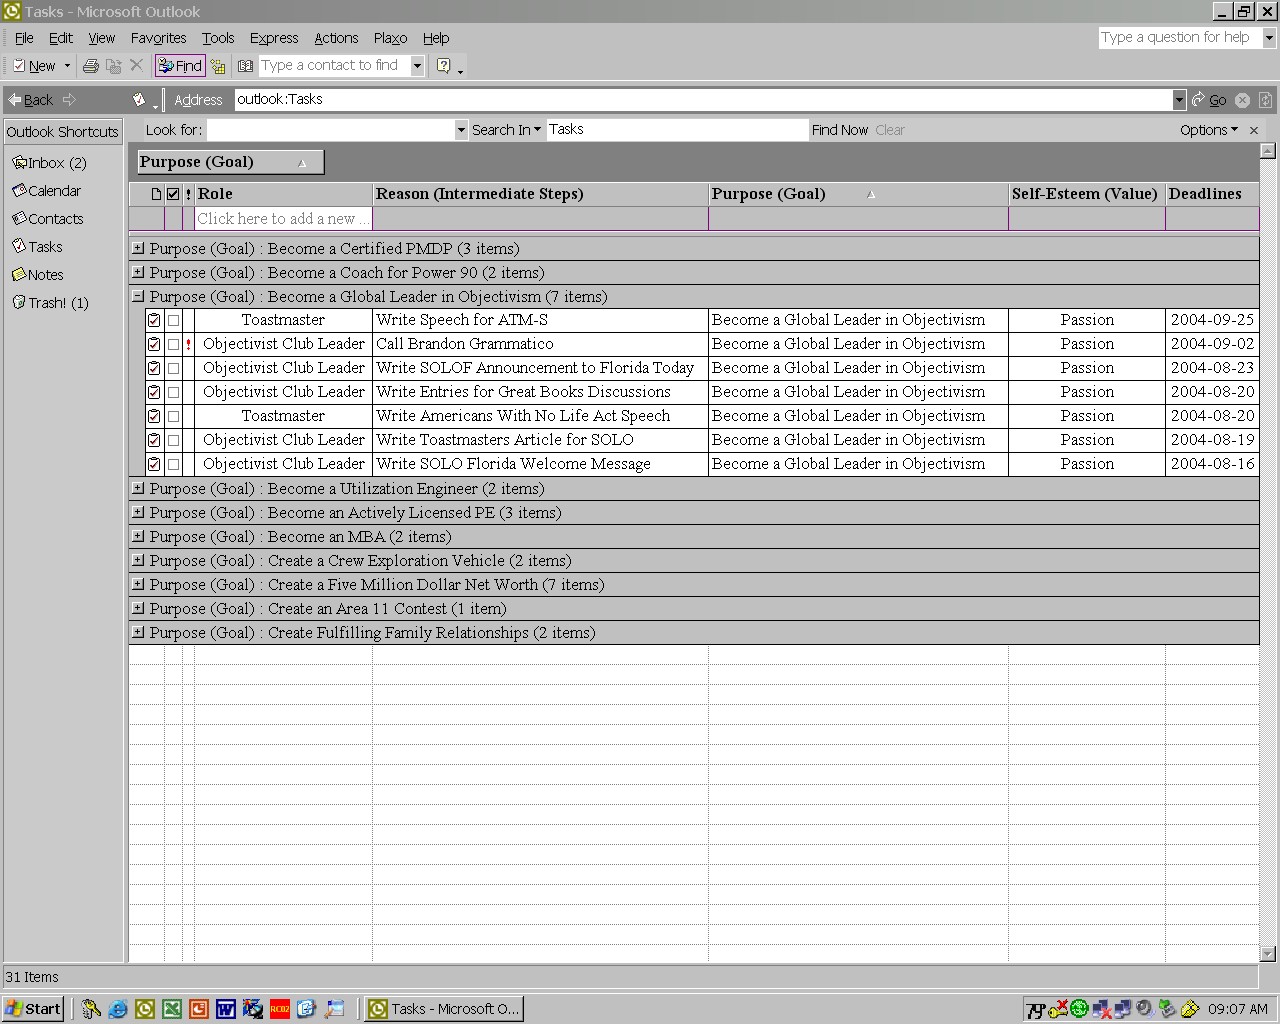This screenshot has height=1024, width=1280.
Task: Click the Stop icon beside Go
Action: pyautogui.click(x=1242, y=100)
